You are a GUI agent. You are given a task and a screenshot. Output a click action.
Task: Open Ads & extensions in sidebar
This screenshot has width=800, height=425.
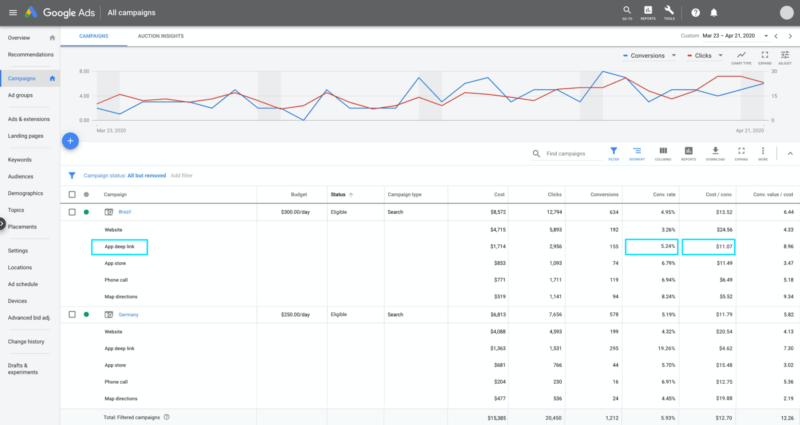[29, 119]
